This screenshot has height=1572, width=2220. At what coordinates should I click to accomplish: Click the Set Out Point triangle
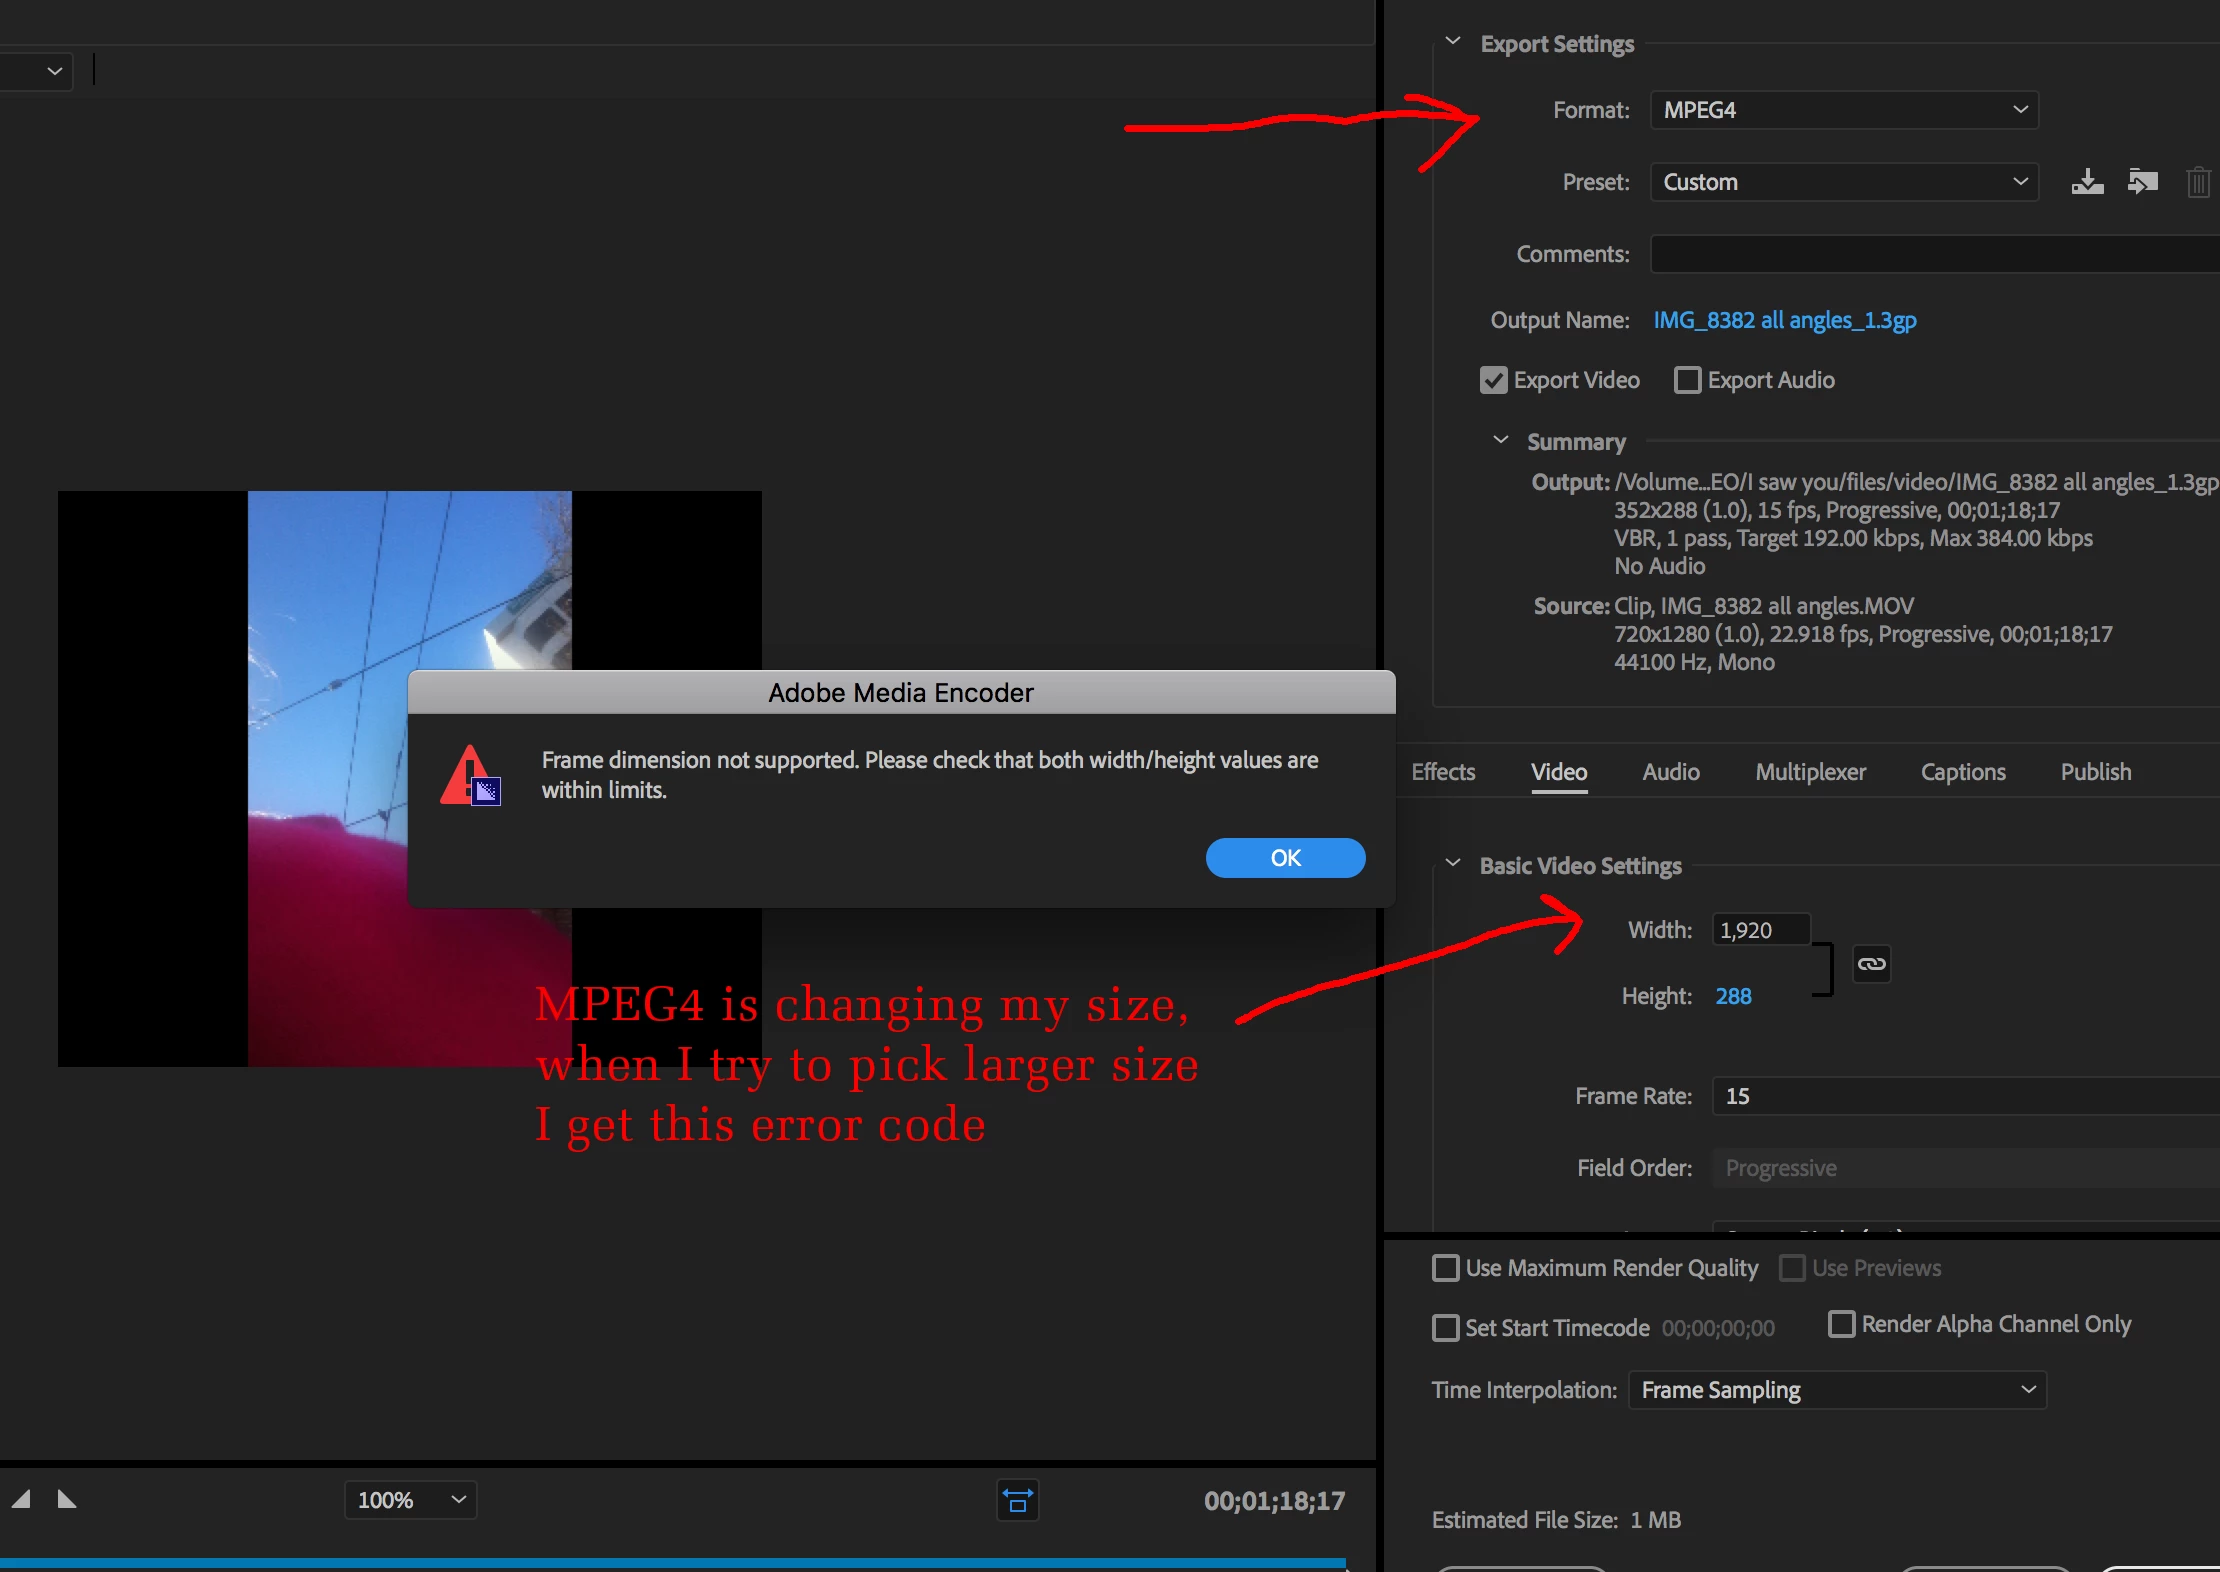point(67,1499)
